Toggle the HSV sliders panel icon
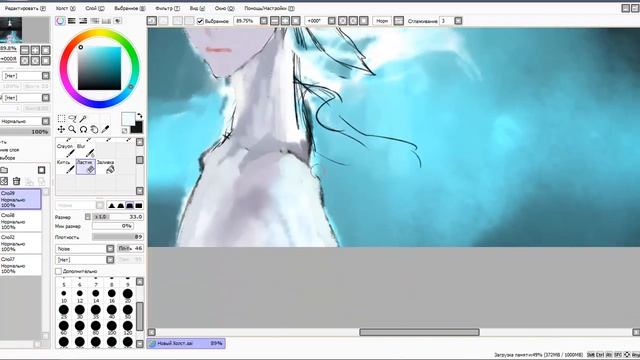Viewport: 640px width, 360px height. [x=83, y=21]
